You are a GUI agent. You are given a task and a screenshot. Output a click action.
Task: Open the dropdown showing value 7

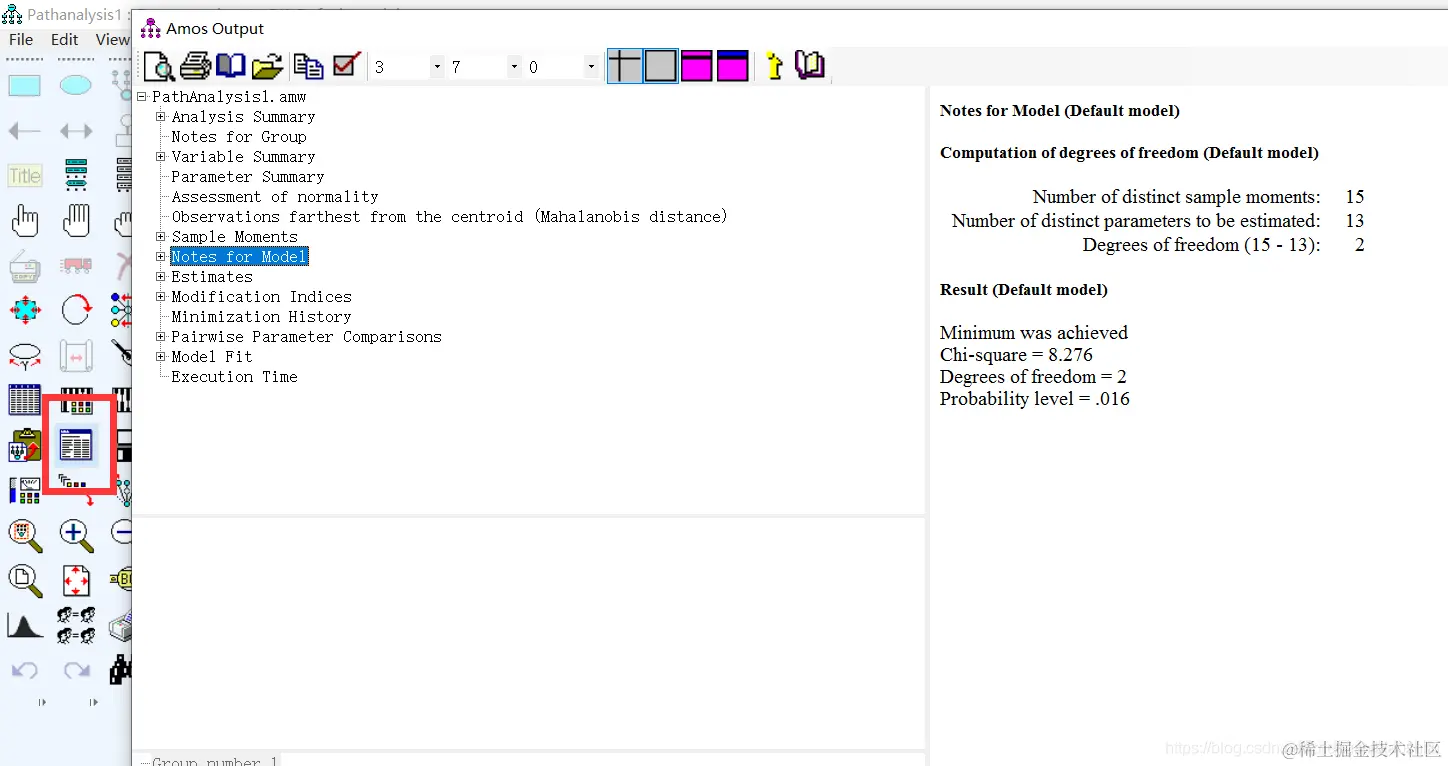pos(514,67)
